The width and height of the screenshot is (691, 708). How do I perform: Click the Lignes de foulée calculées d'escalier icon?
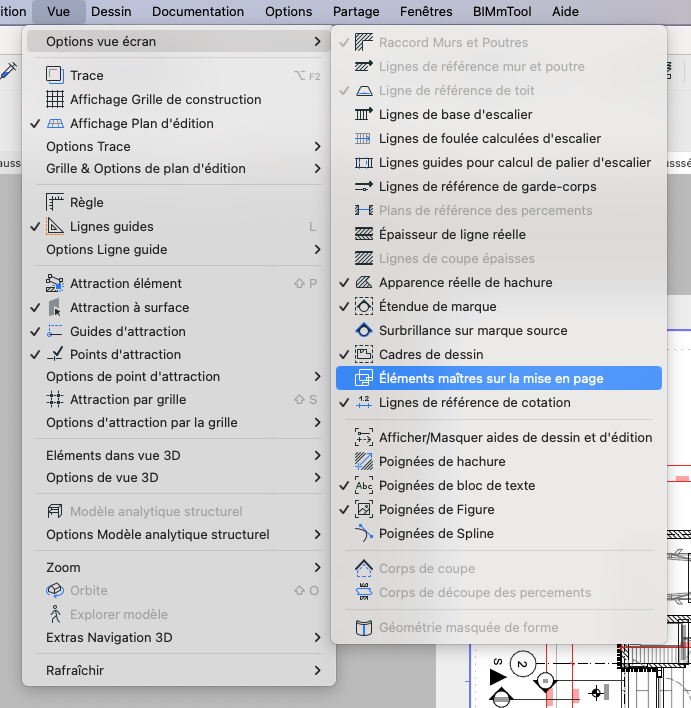(x=363, y=139)
